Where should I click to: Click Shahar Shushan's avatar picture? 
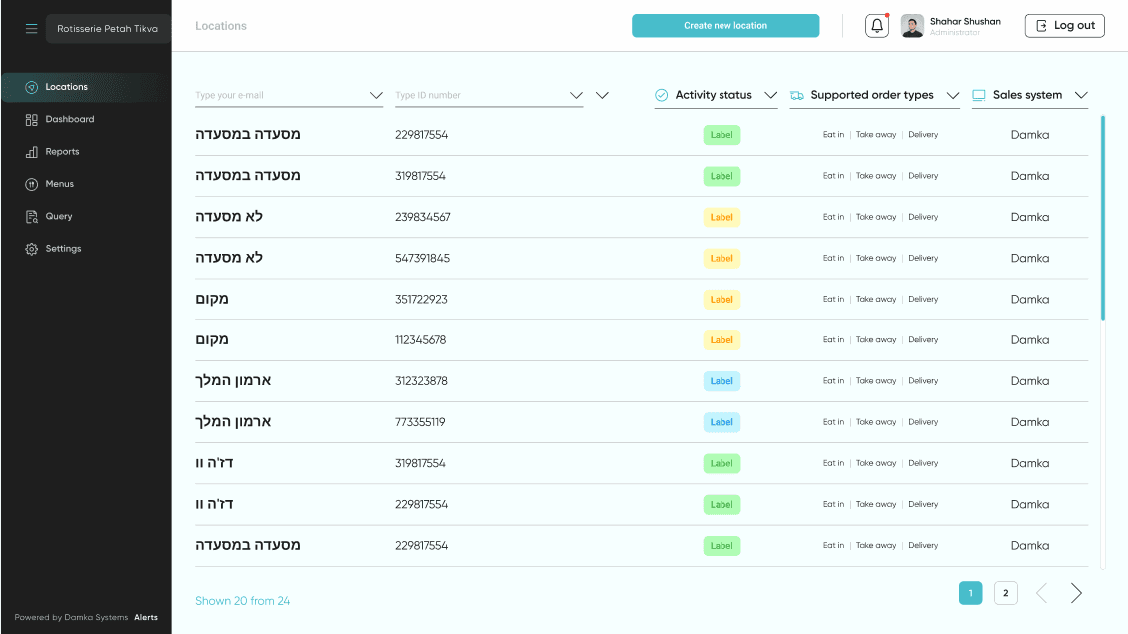[912, 26]
